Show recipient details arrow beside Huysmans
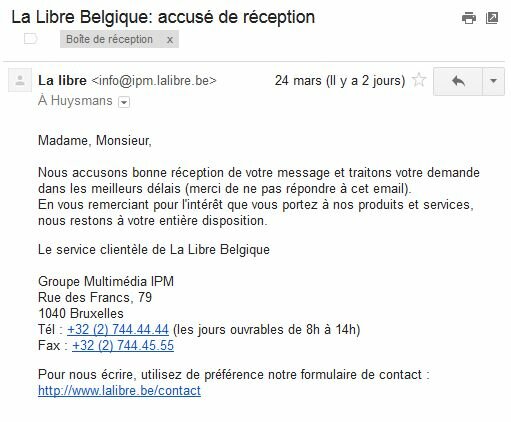The width and height of the screenshot is (511, 422). point(124,102)
